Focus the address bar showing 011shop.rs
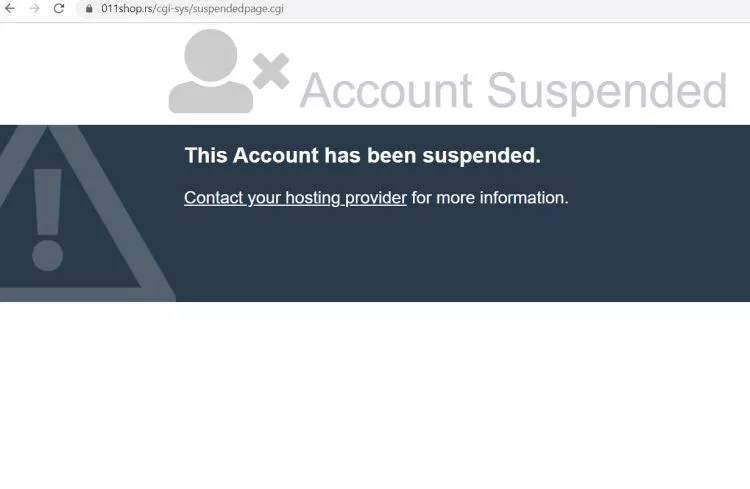 (x=411, y=9)
